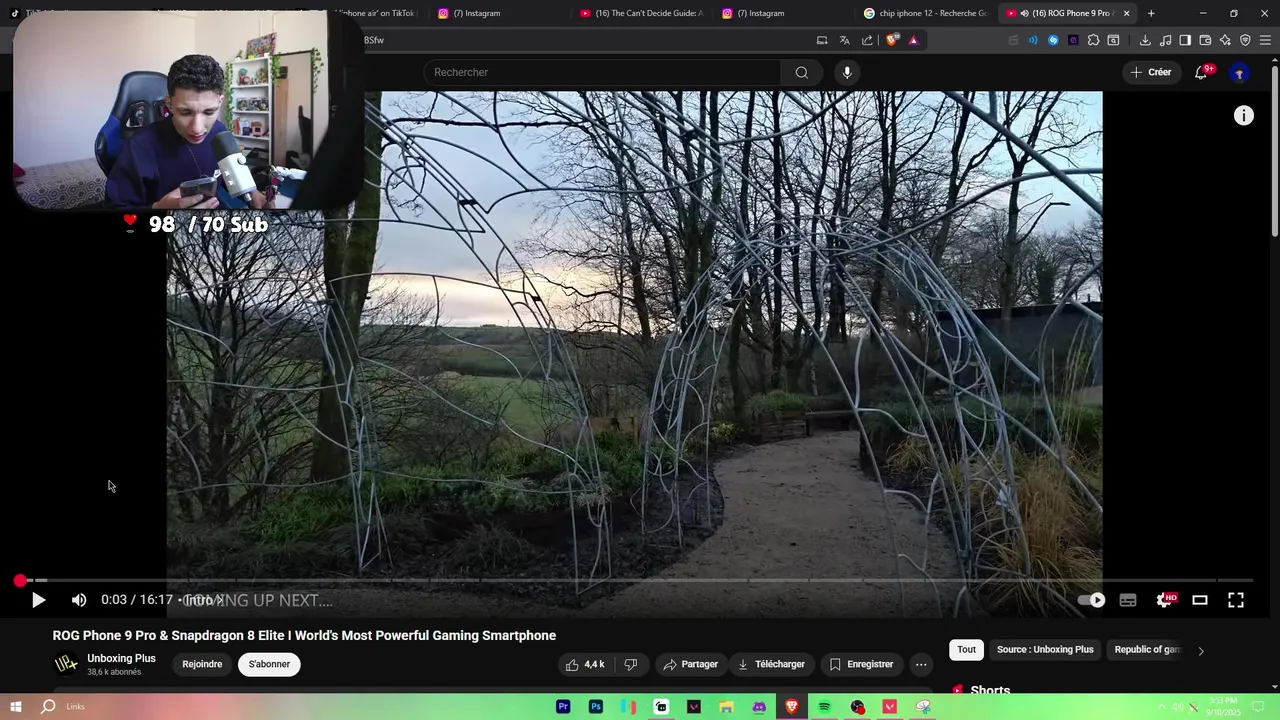Open the Intro chapter list in player
Image resolution: width=1280 pixels, height=720 pixels.
click(204, 600)
